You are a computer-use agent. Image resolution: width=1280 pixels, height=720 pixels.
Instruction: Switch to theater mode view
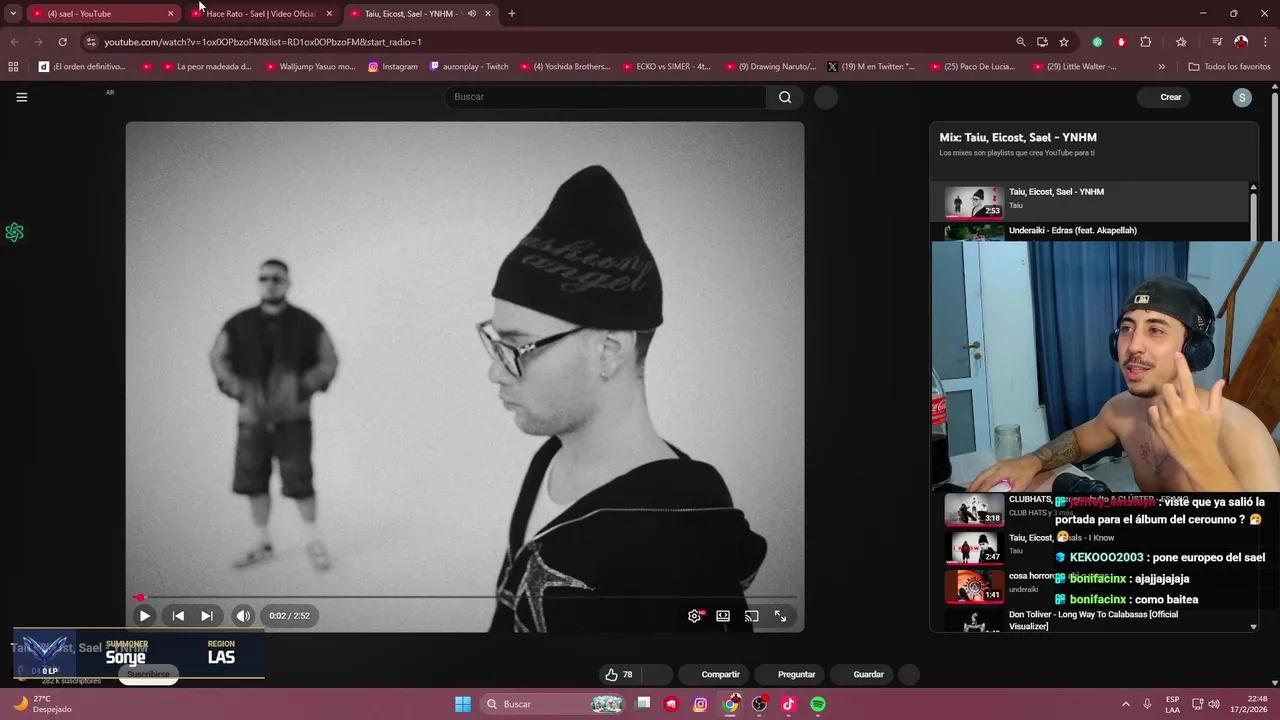(x=723, y=616)
